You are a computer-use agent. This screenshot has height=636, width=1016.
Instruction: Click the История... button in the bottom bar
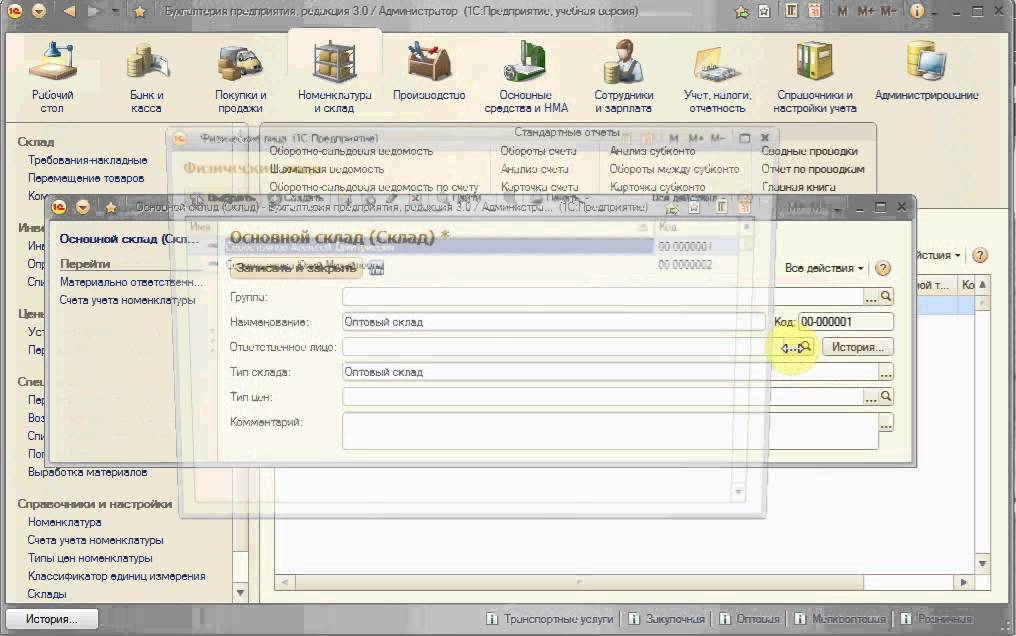click(52, 619)
